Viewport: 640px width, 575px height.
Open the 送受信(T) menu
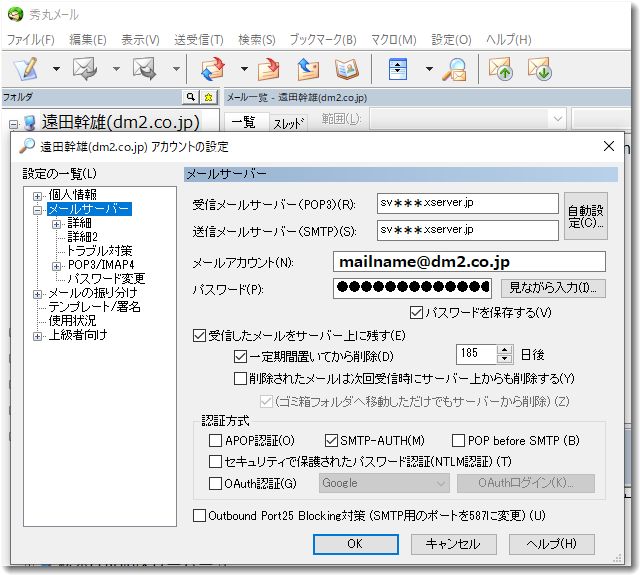tap(199, 40)
